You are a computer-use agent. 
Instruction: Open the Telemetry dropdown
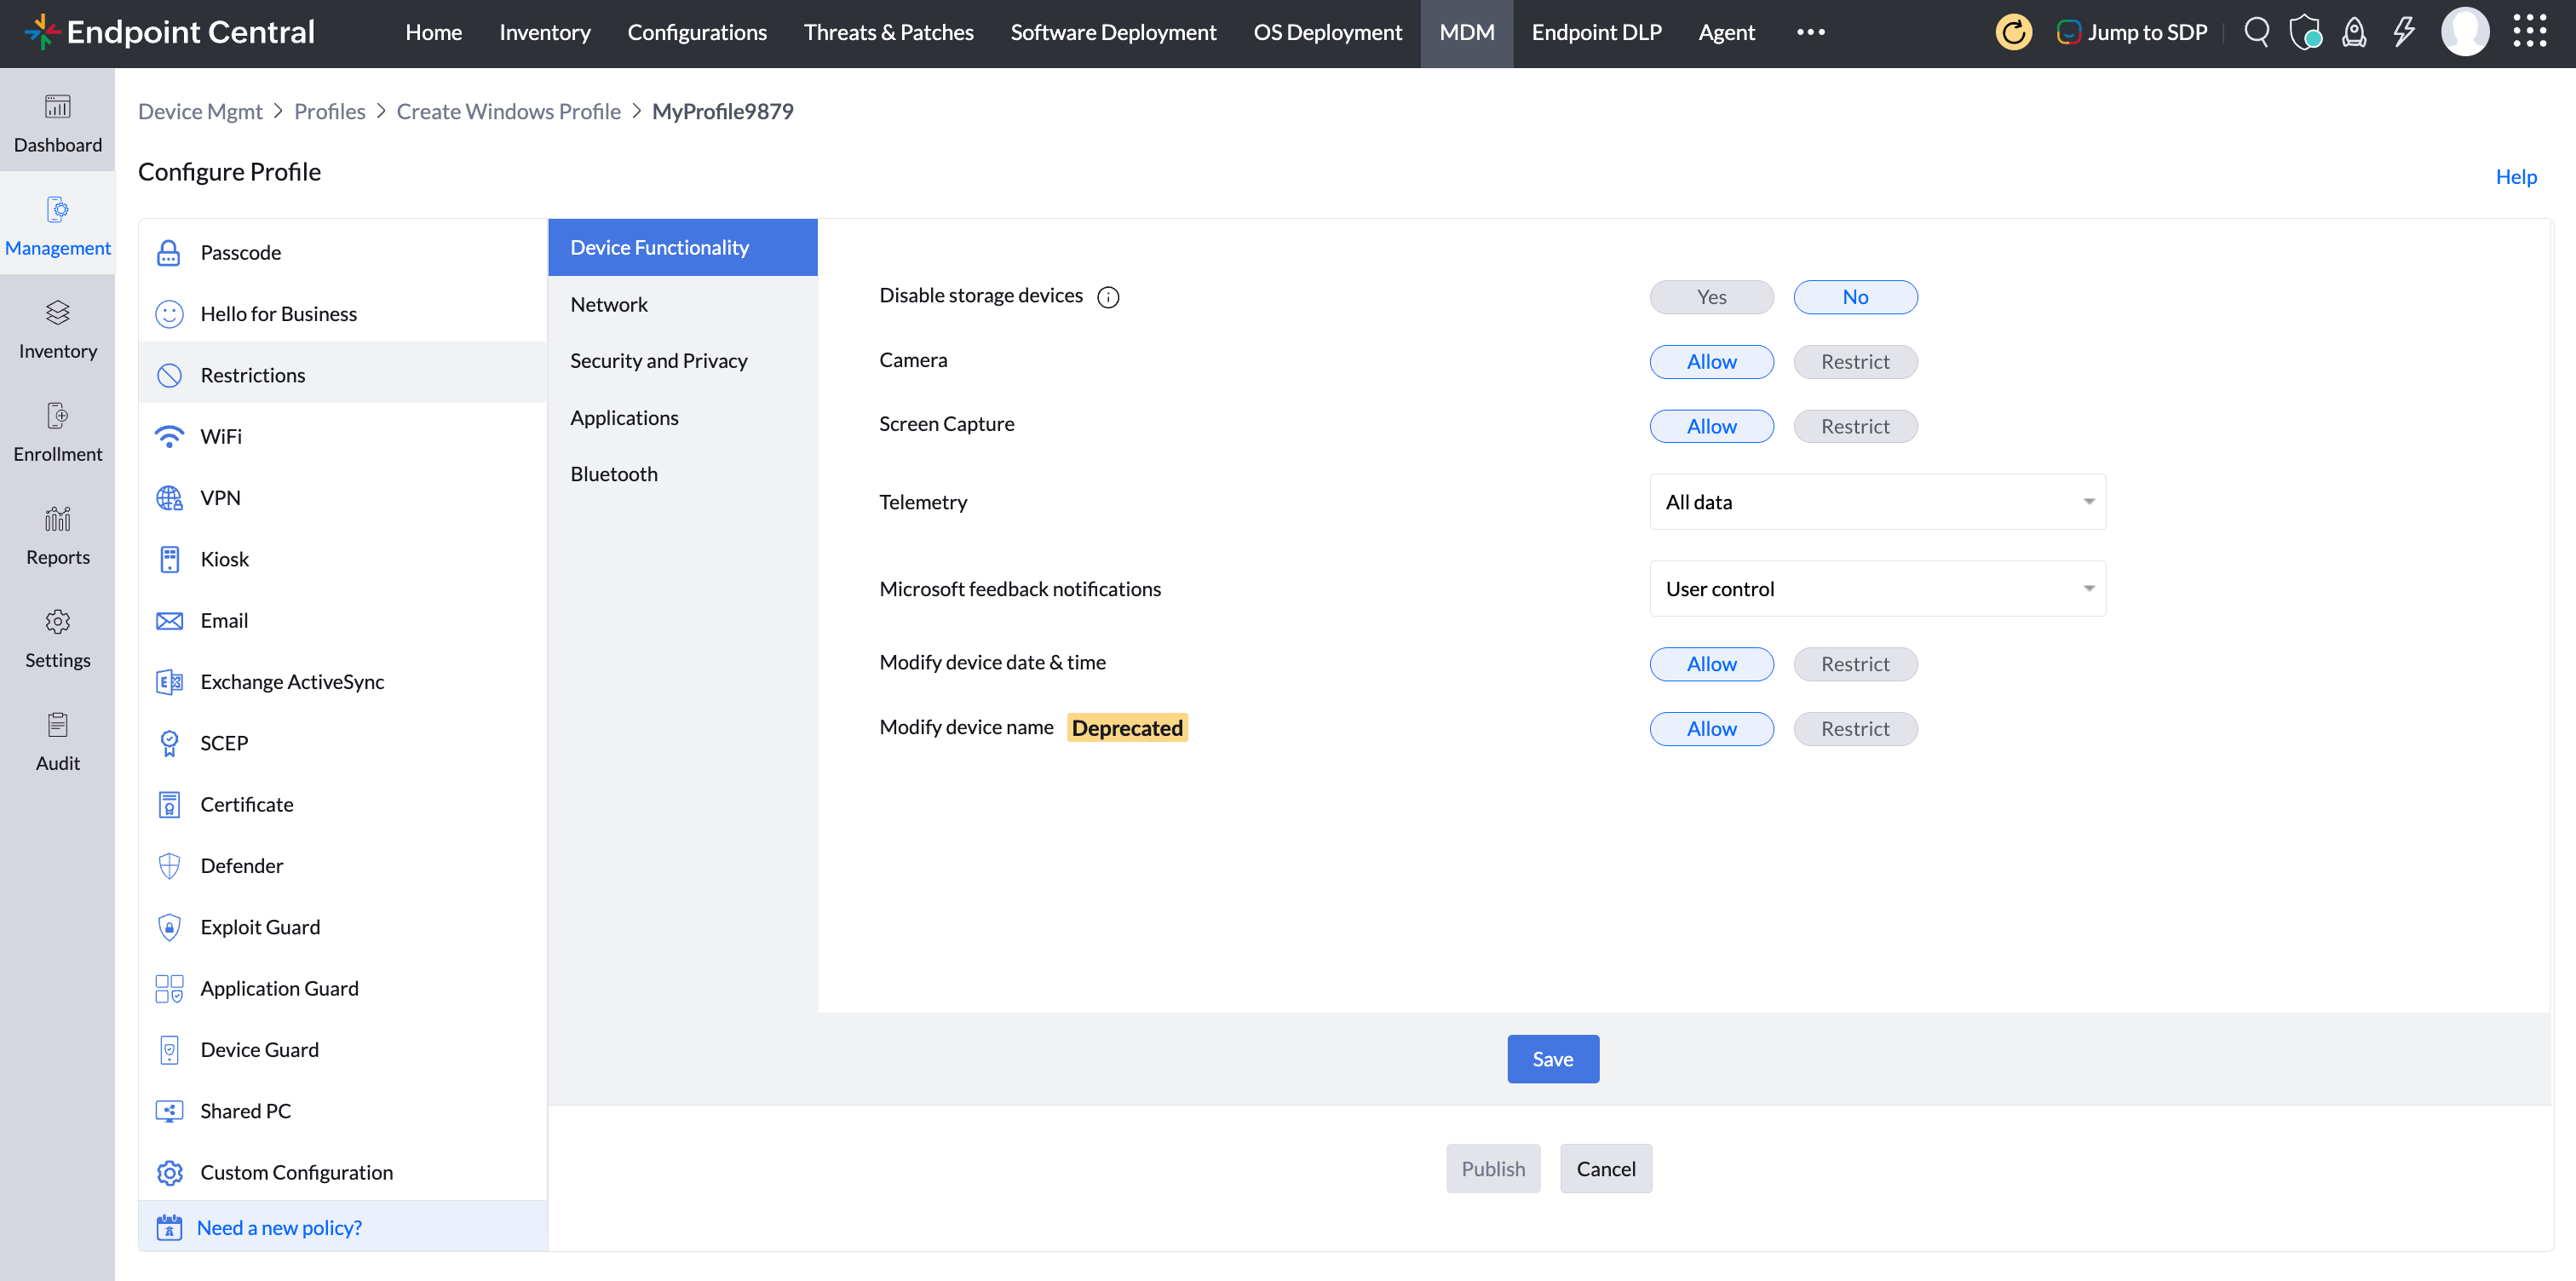pyautogui.click(x=1877, y=502)
